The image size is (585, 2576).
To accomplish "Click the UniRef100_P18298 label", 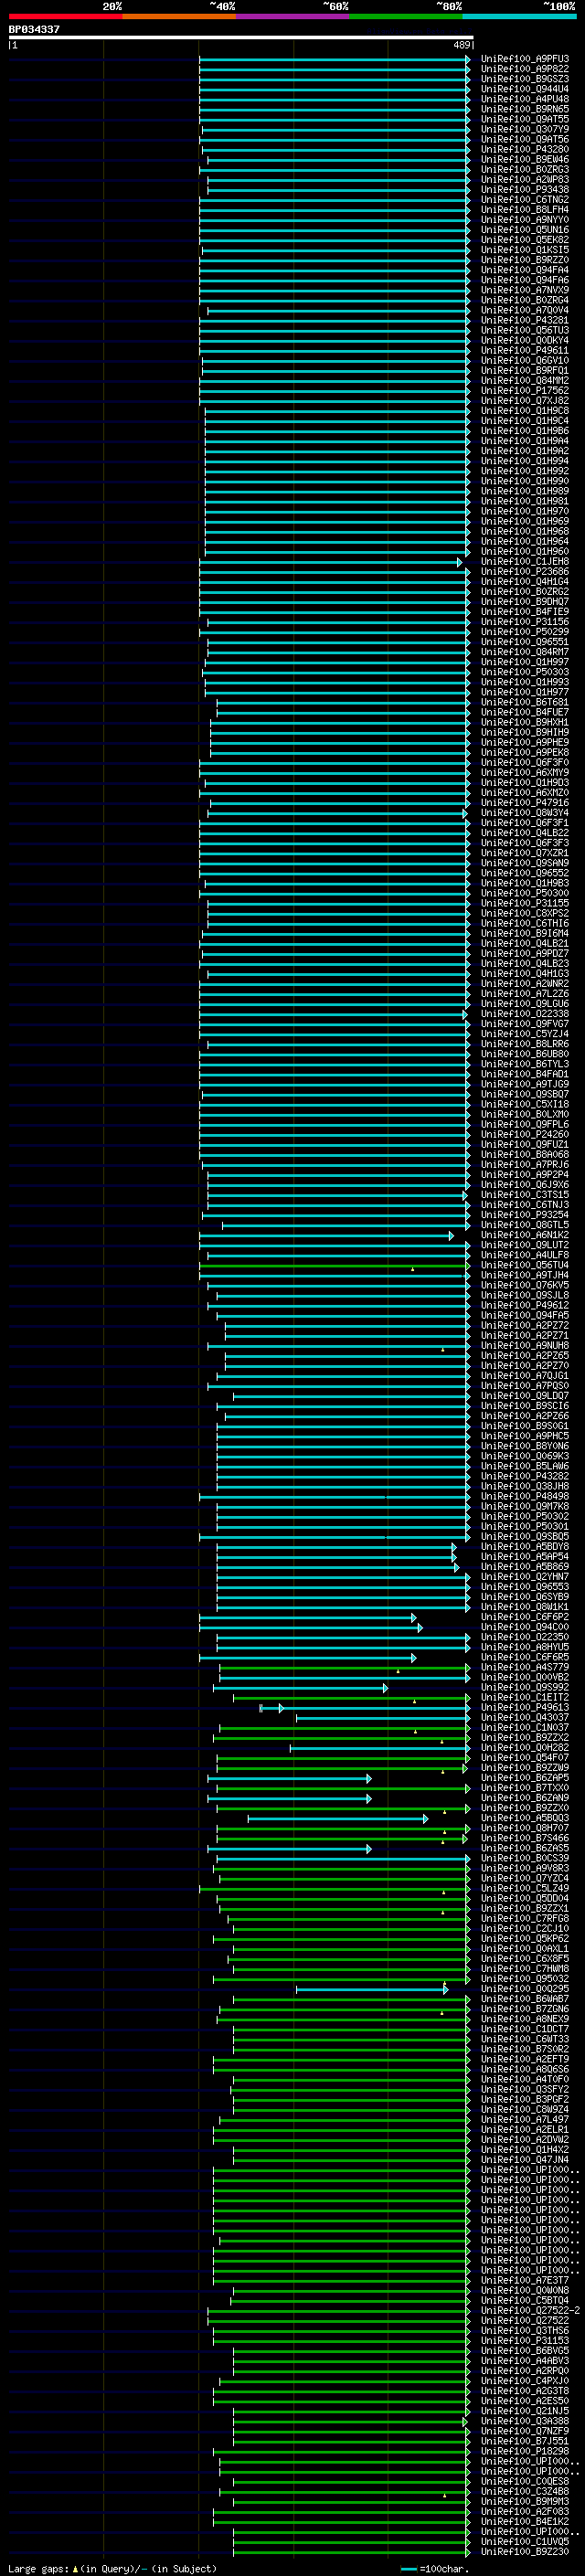I will [x=525, y=2451].
